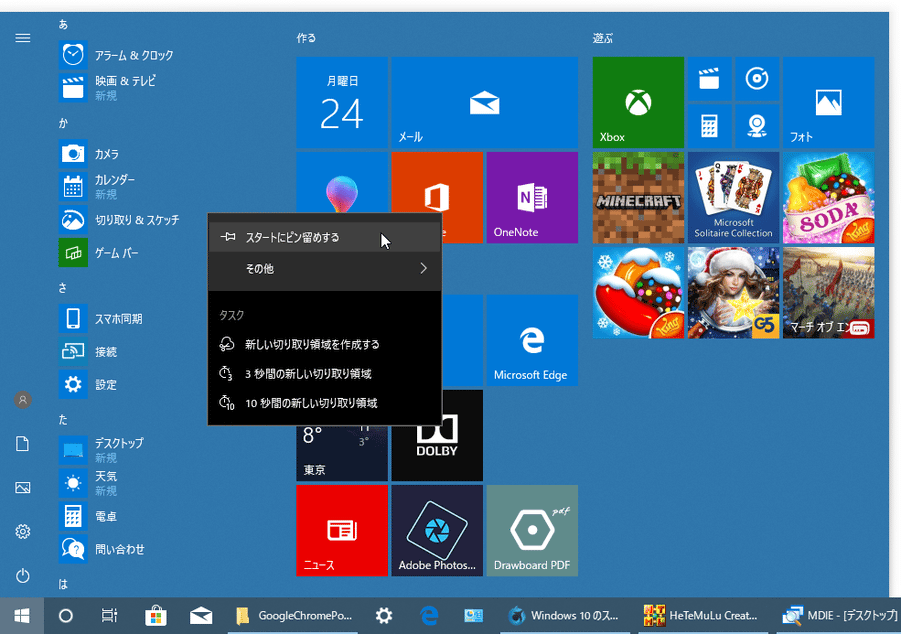Switch to MDIE - [デスクトップ] window

point(838,616)
